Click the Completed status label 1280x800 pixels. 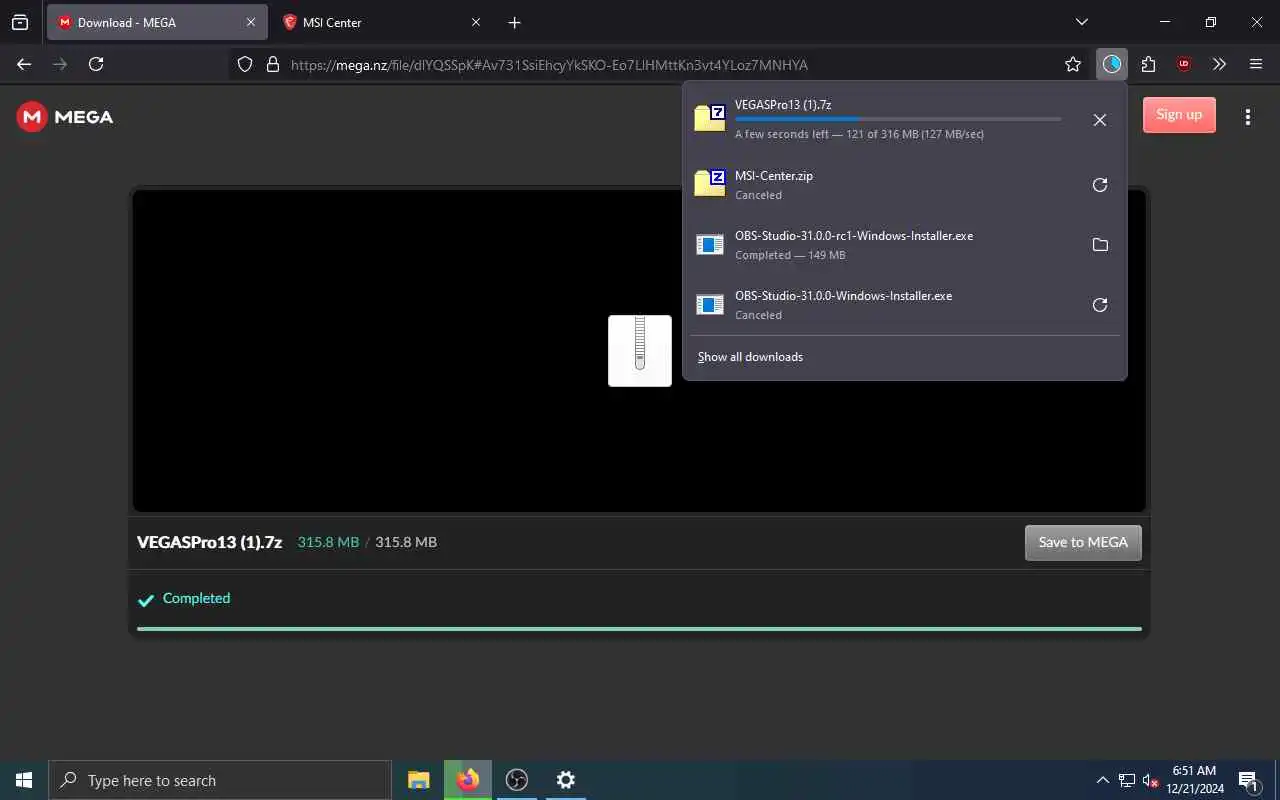tap(196, 598)
